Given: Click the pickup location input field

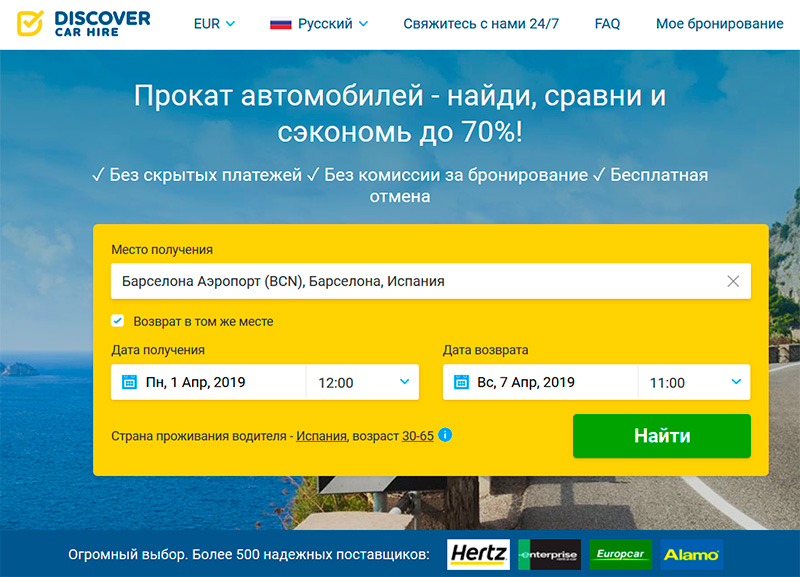Looking at the screenshot, I should click(x=410, y=282).
